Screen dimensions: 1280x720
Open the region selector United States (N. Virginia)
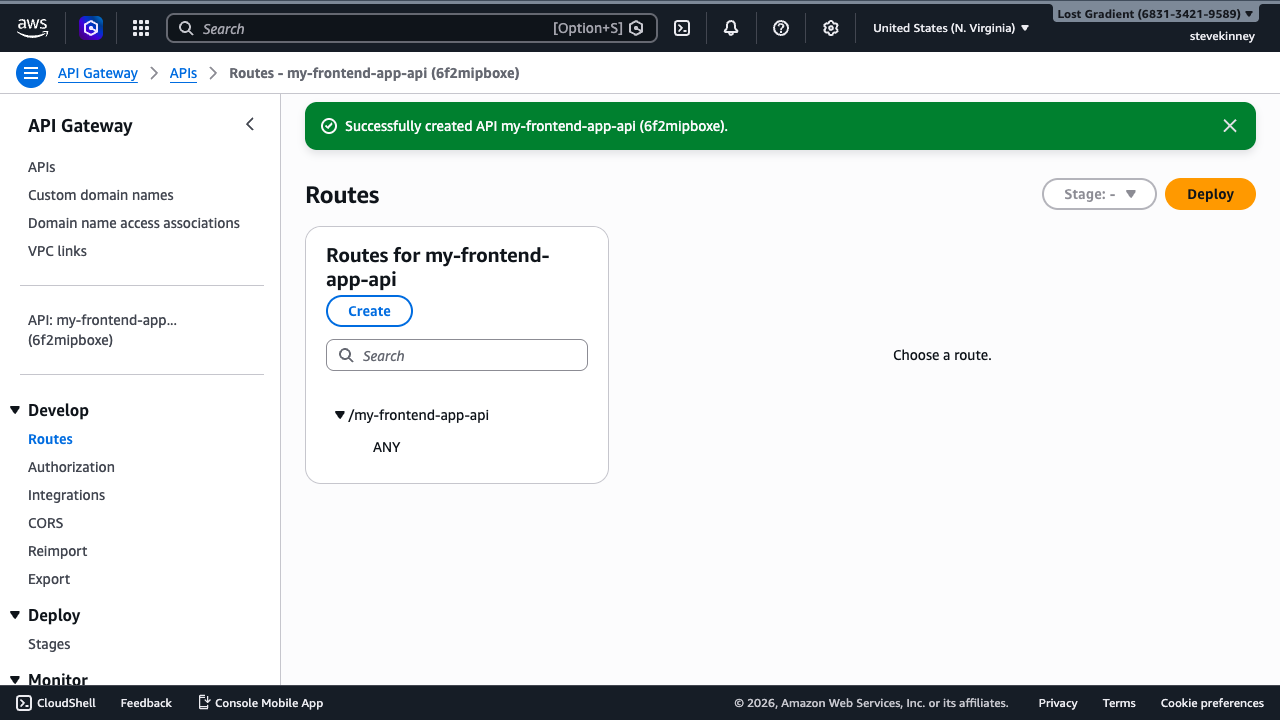(x=951, y=28)
